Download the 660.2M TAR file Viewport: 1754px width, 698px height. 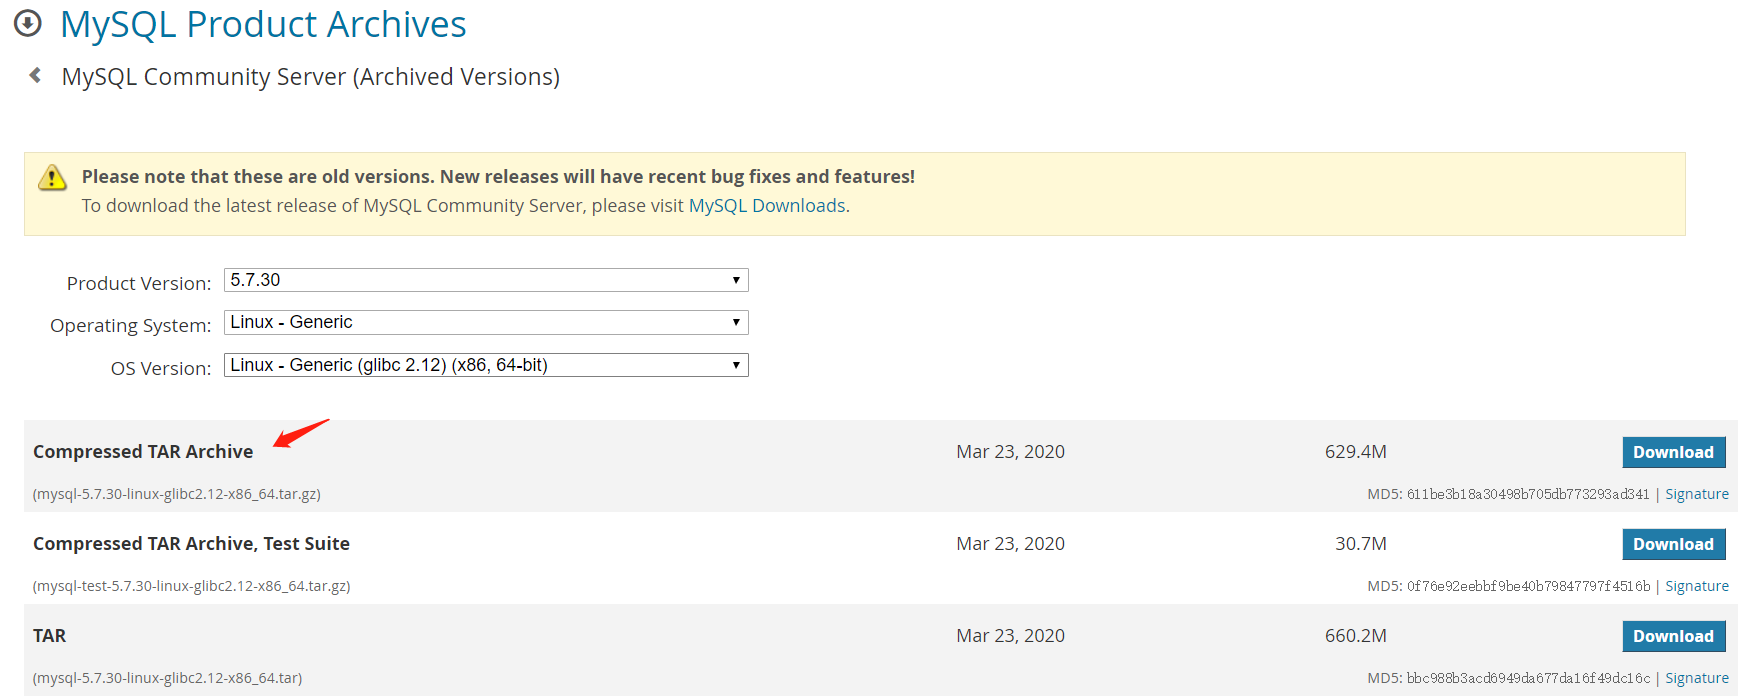[x=1673, y=636]
